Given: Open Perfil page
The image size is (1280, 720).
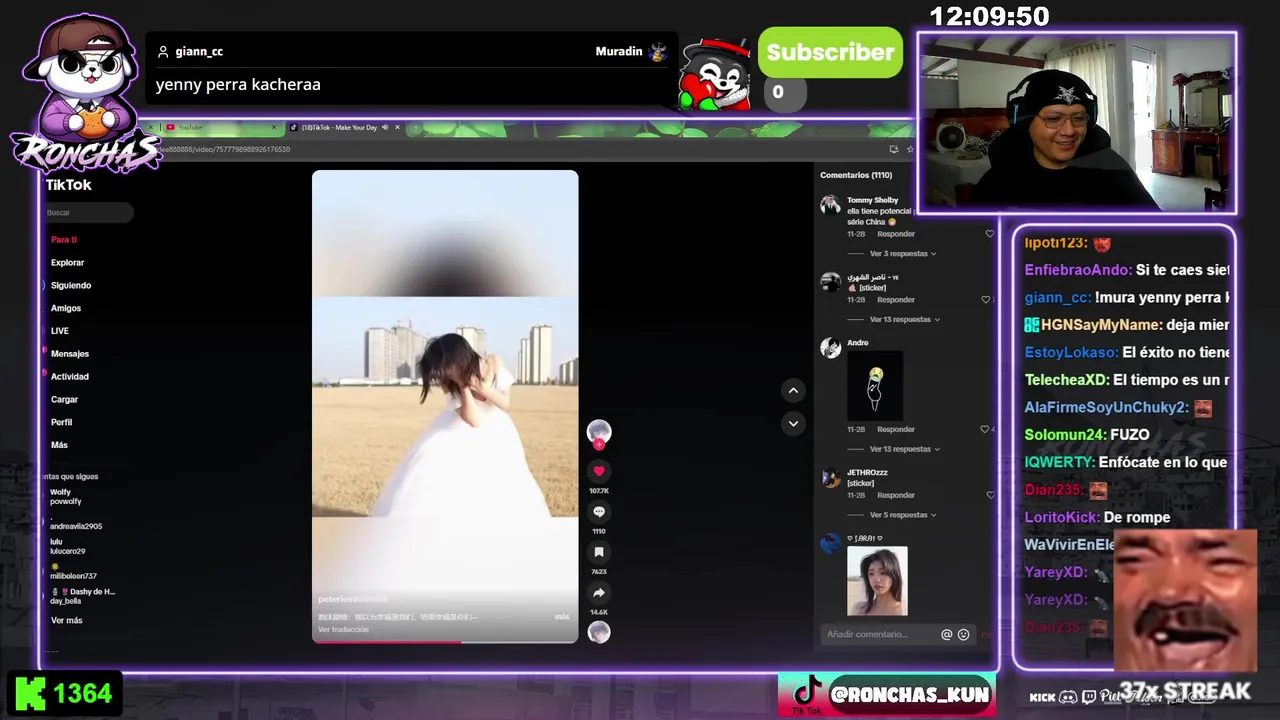Looking at the screenshot, I should coord(61,422).
